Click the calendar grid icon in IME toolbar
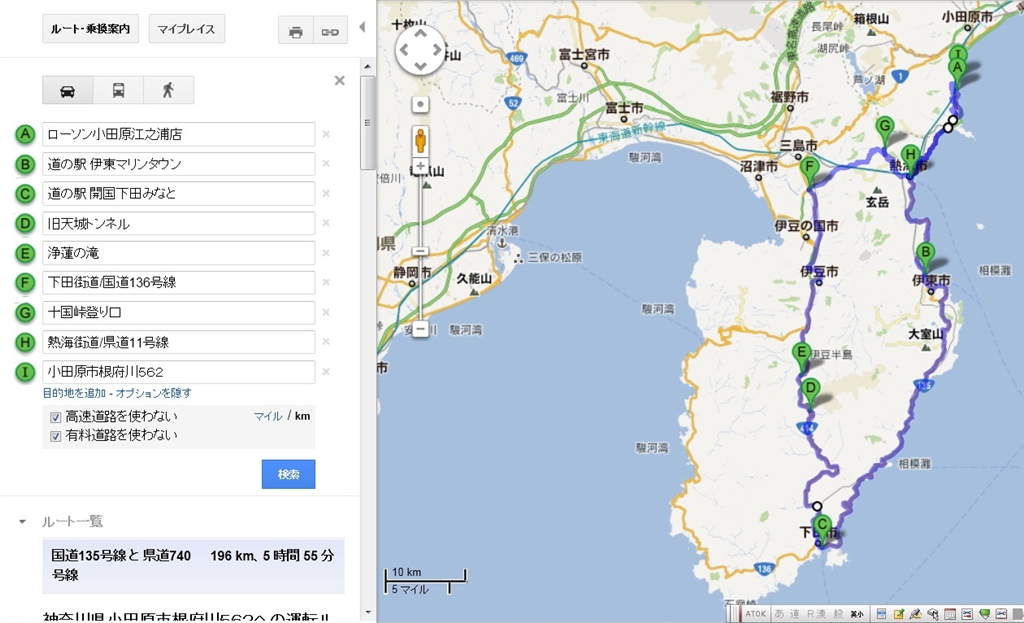Viewport: 1024px width, 623px height. pyautogui.click(x=950, y=614)
